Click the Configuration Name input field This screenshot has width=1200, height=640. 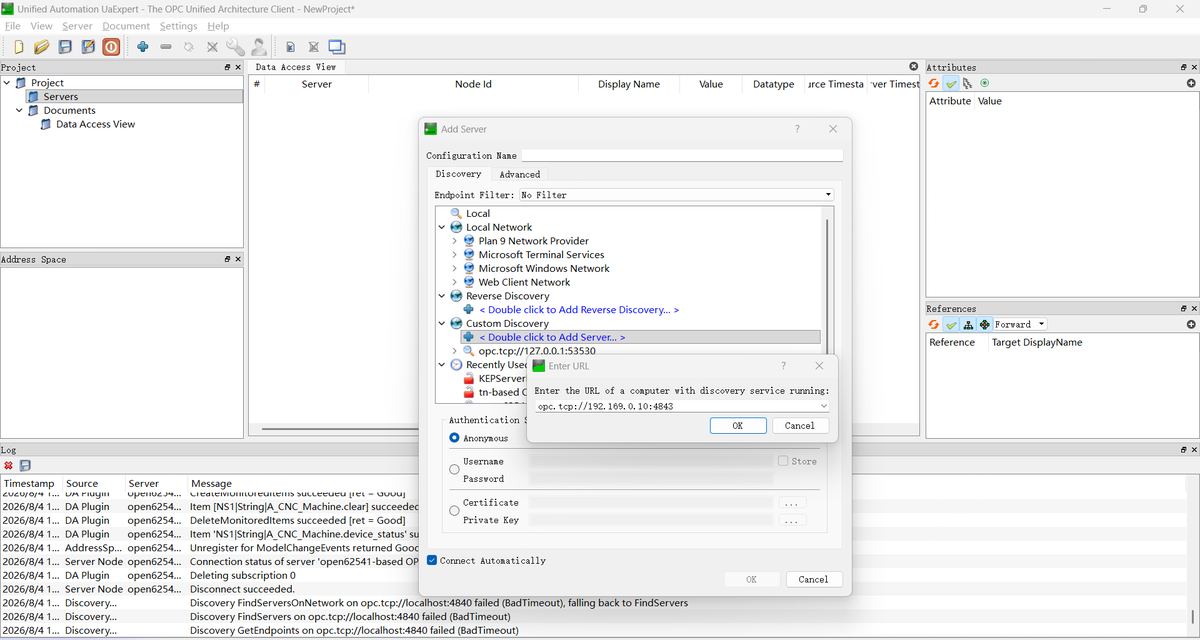(x=682, y=155)
